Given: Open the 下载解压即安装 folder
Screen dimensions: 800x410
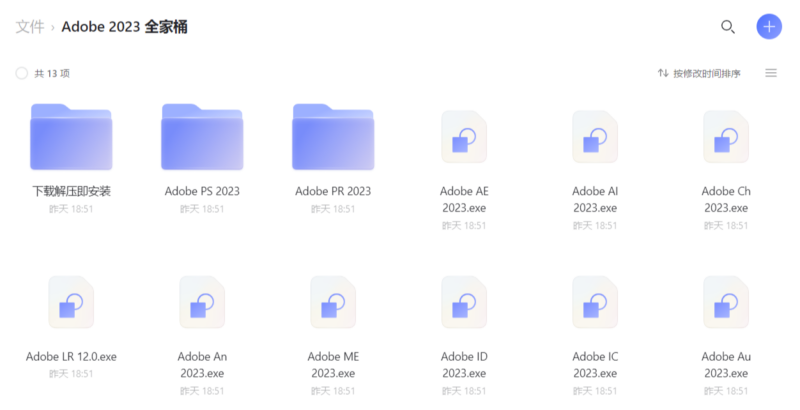Looking at the screenshot, I should tap(71, 137).
